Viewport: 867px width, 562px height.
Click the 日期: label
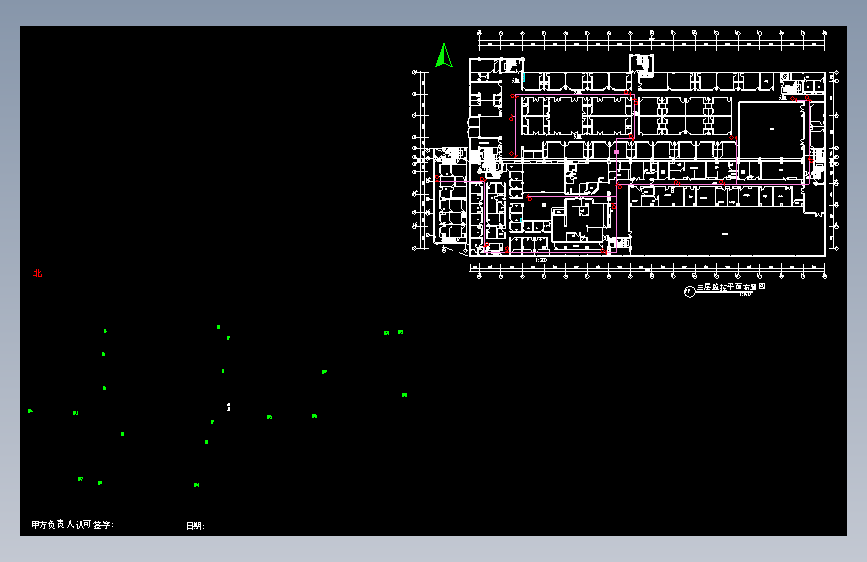click(x=195, y=526)
